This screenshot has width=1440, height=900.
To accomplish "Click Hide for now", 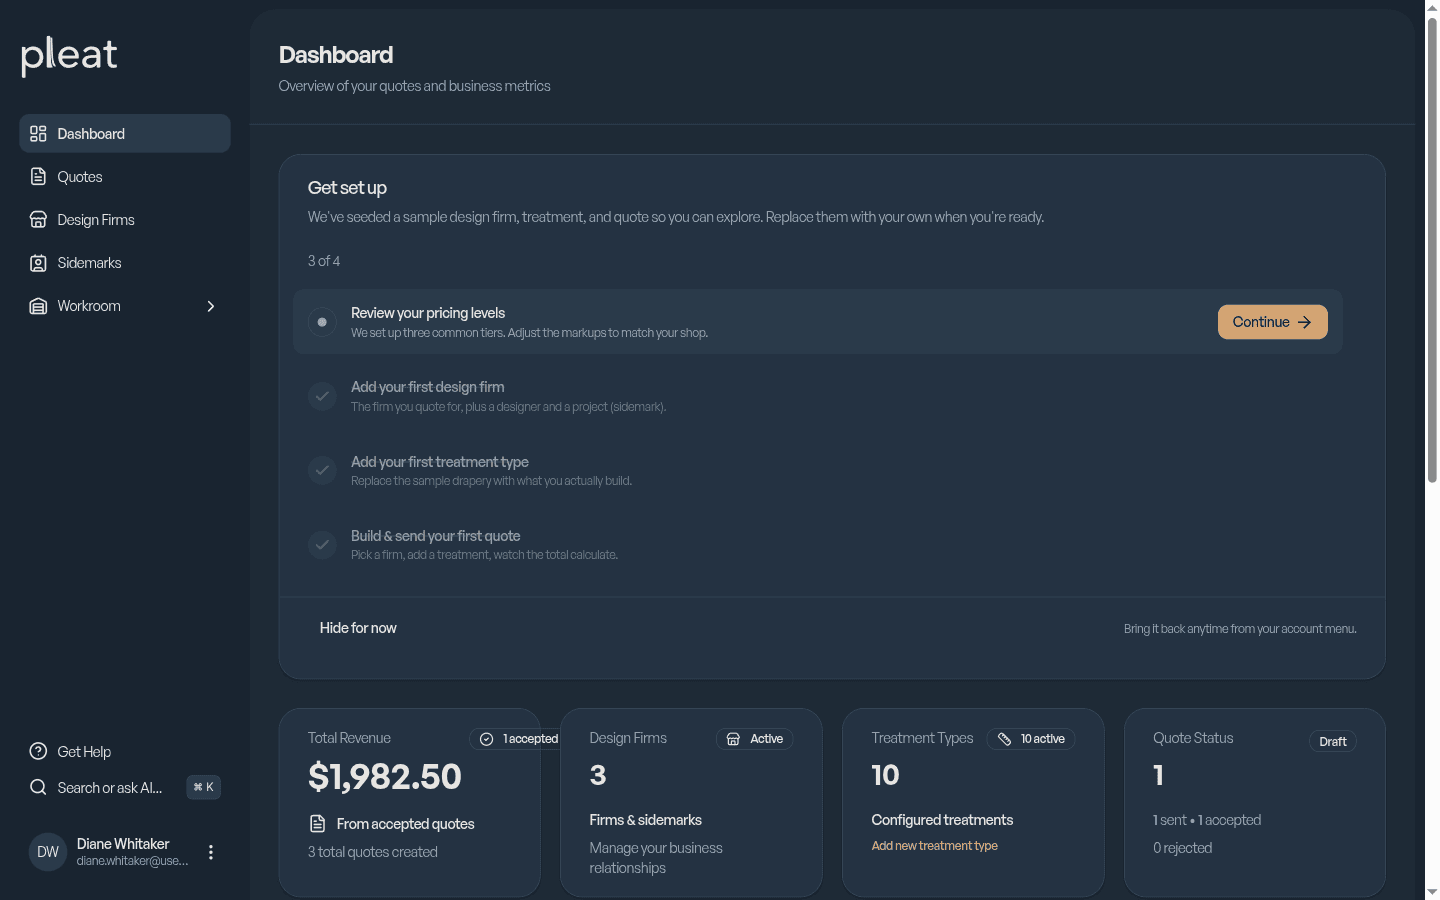I will tap(358, 628).
